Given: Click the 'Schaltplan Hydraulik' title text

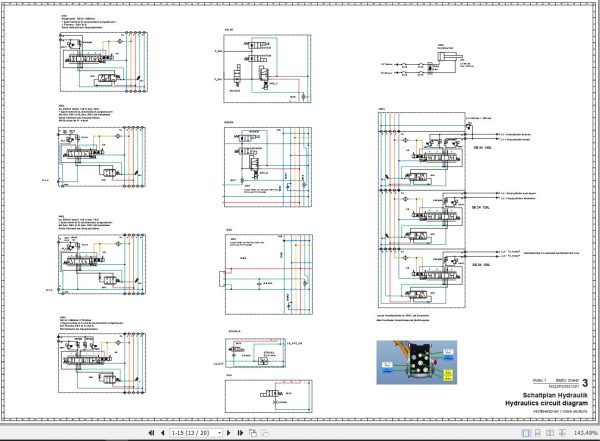Looking at the screenshot, I should point(555,395).
